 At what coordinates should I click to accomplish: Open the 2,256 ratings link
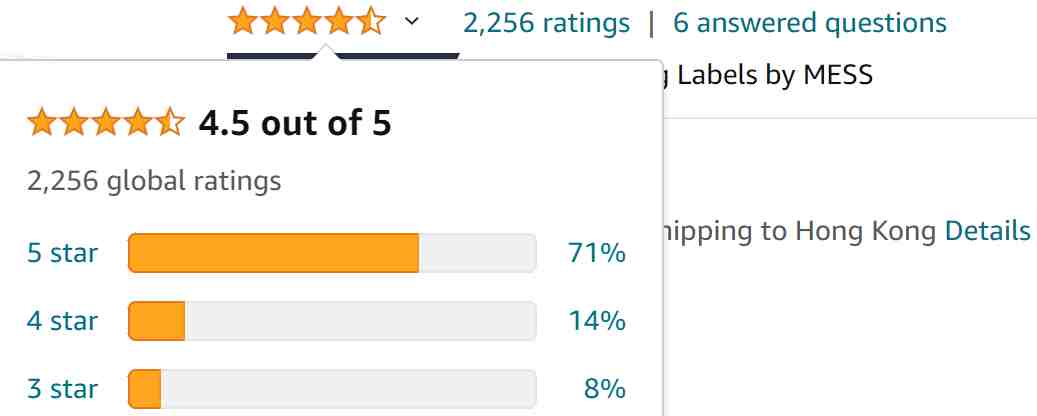pos(546,22)
